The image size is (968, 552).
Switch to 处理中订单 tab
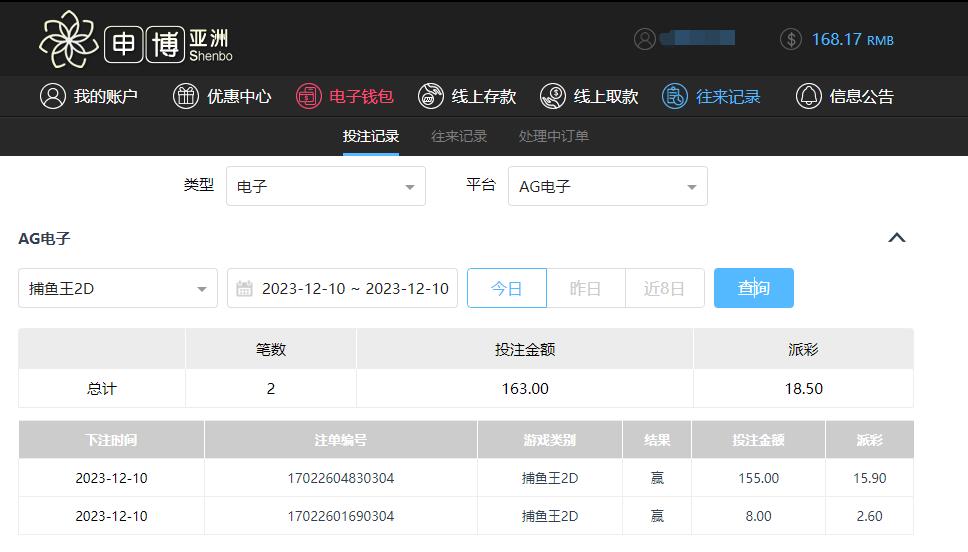(554, 136)
